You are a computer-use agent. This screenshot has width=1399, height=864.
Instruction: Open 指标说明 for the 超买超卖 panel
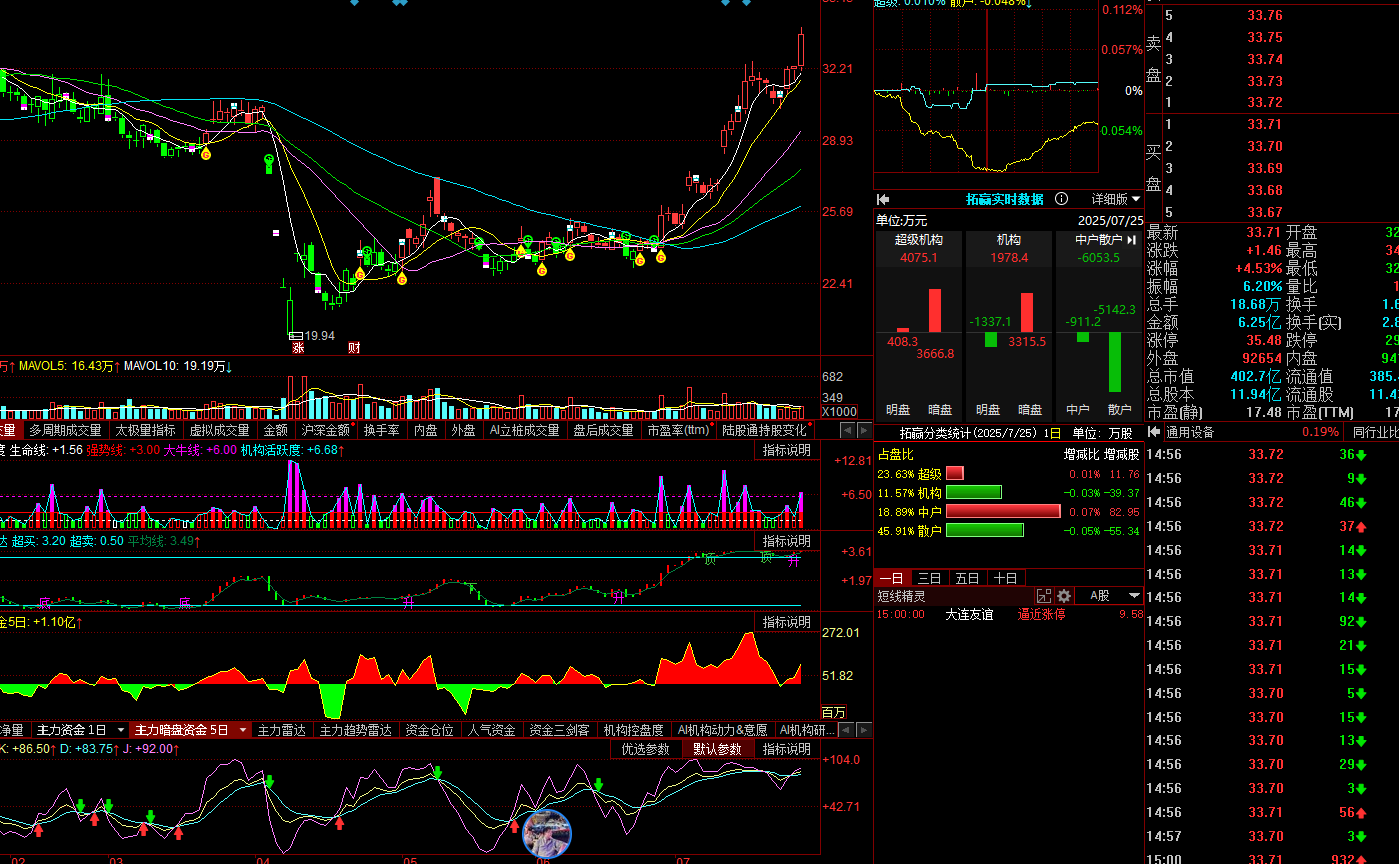pyautogui.click(x=787, y=541)
